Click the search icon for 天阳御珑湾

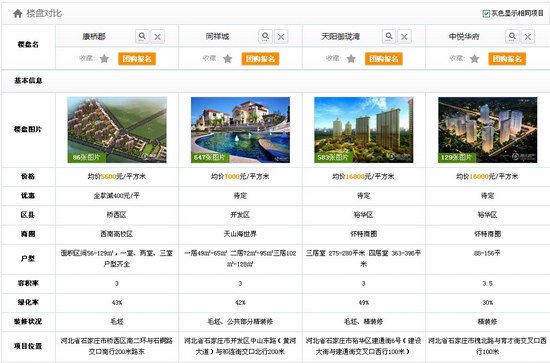point(389,36)
